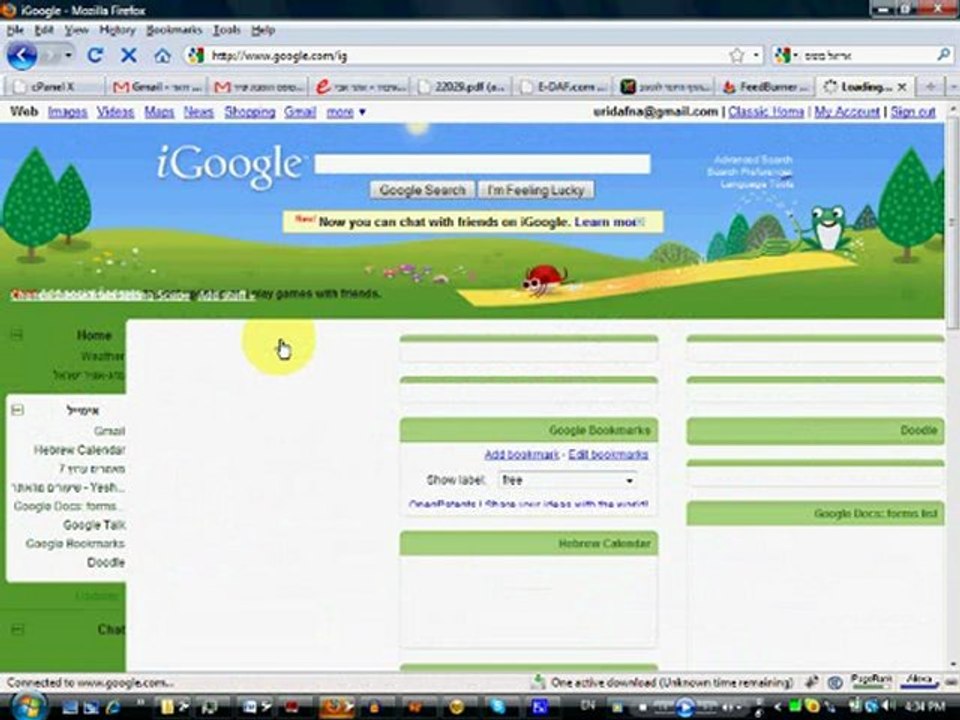Click the Alexa indicator in the status bar

919,680
